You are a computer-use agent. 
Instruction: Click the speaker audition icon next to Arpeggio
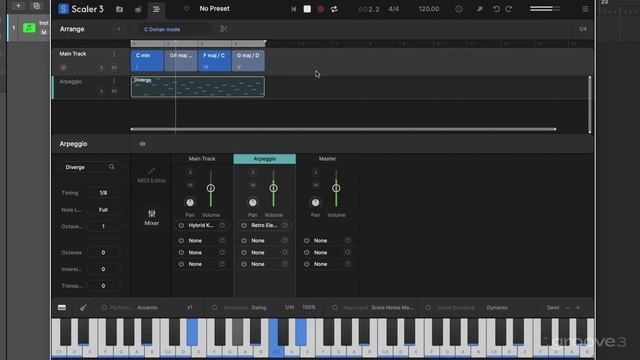pyautogui.click(x=142, y=144)
